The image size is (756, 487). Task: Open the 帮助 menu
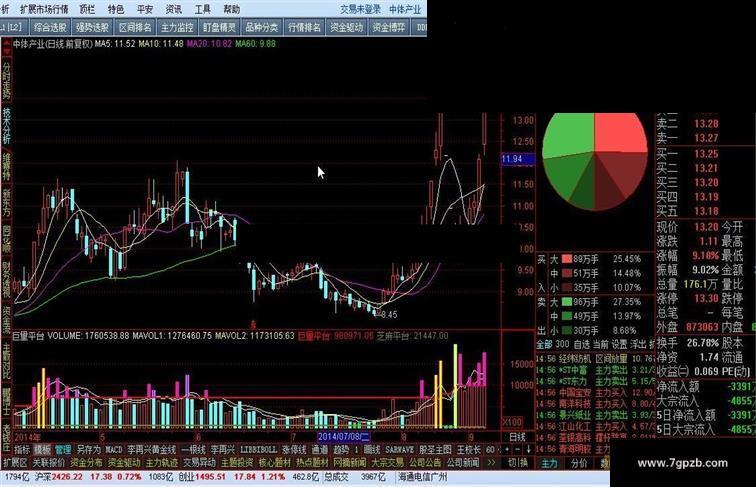pos(231,9)
